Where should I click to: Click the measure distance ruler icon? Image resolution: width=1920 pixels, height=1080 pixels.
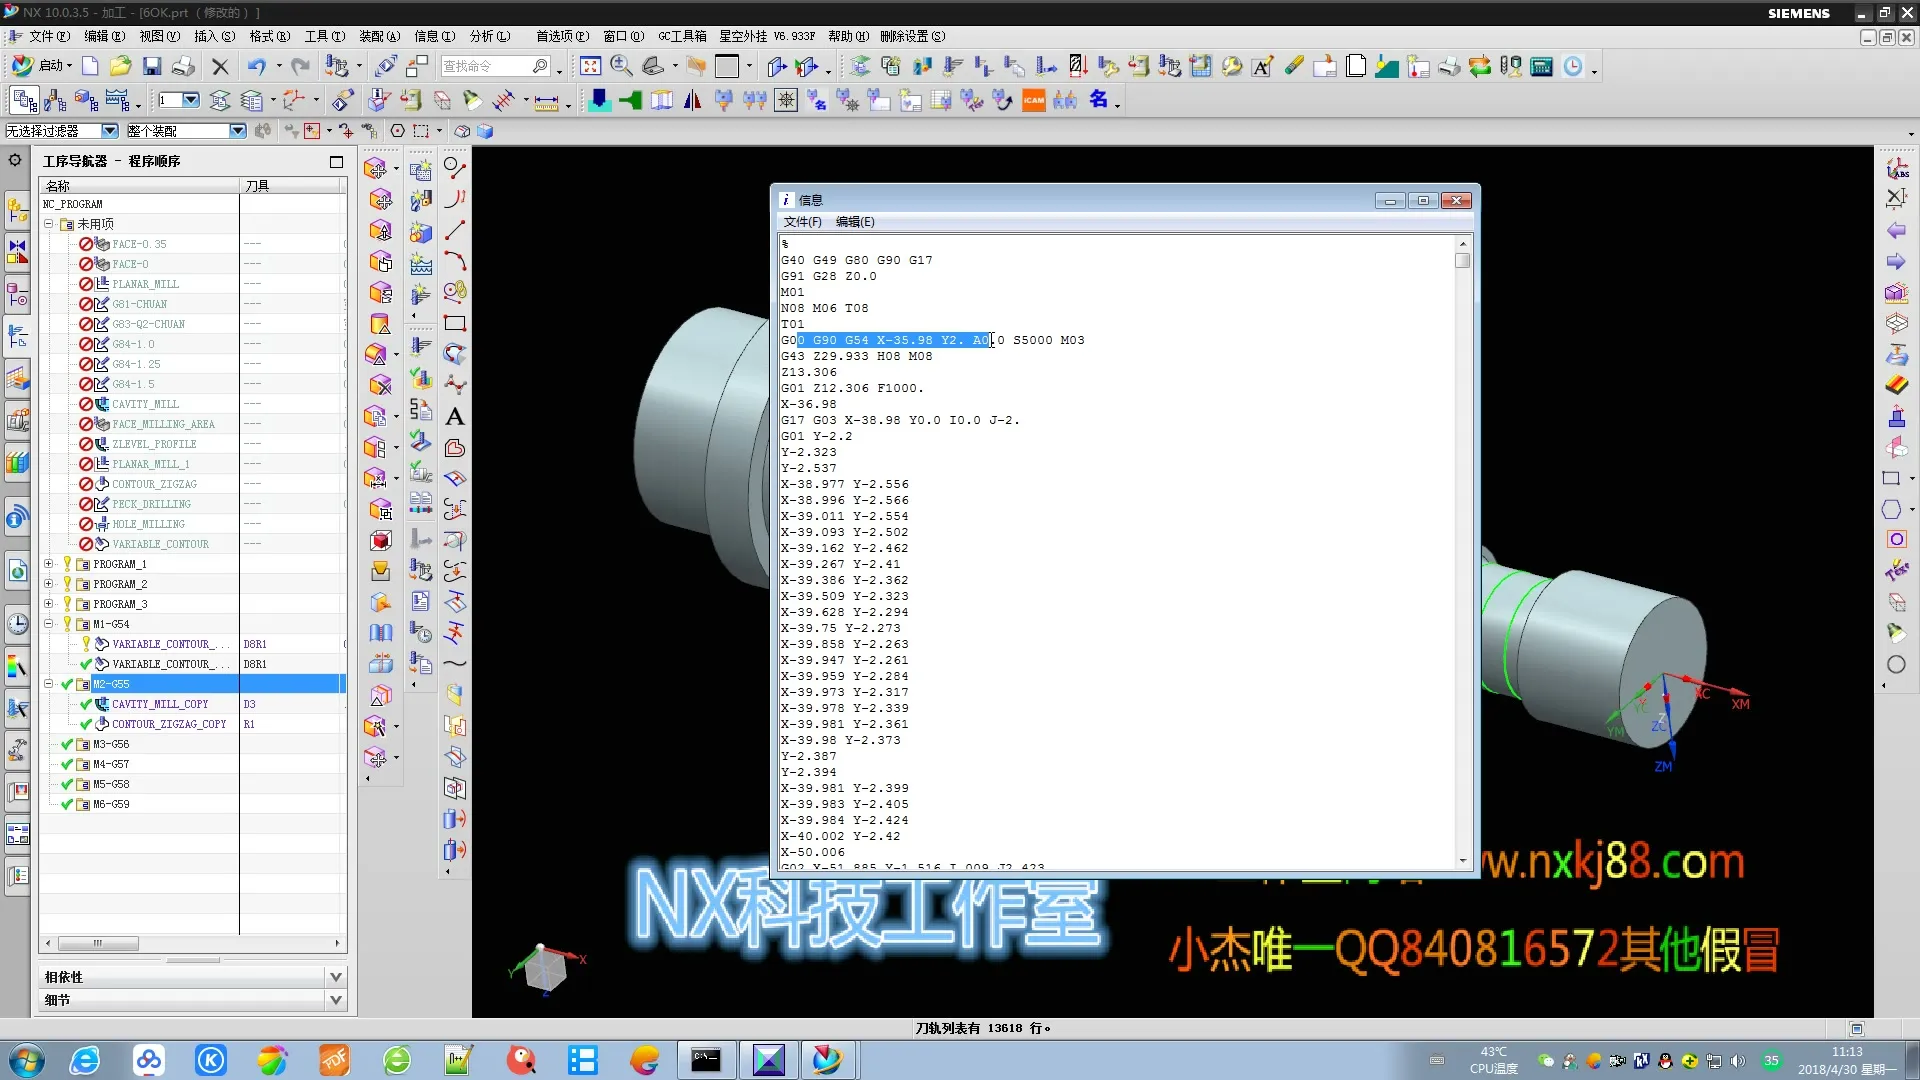pyautogui.click(x=546, y=101)
